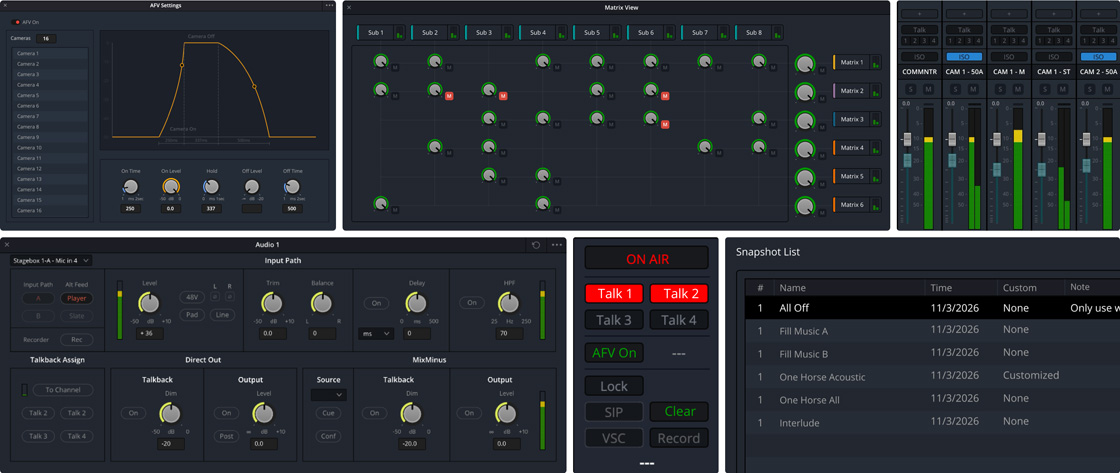Viewport: 1120px width, 473px height.
Task: Click the Matrix 1 level meter icon
Action: pos(875,63)
